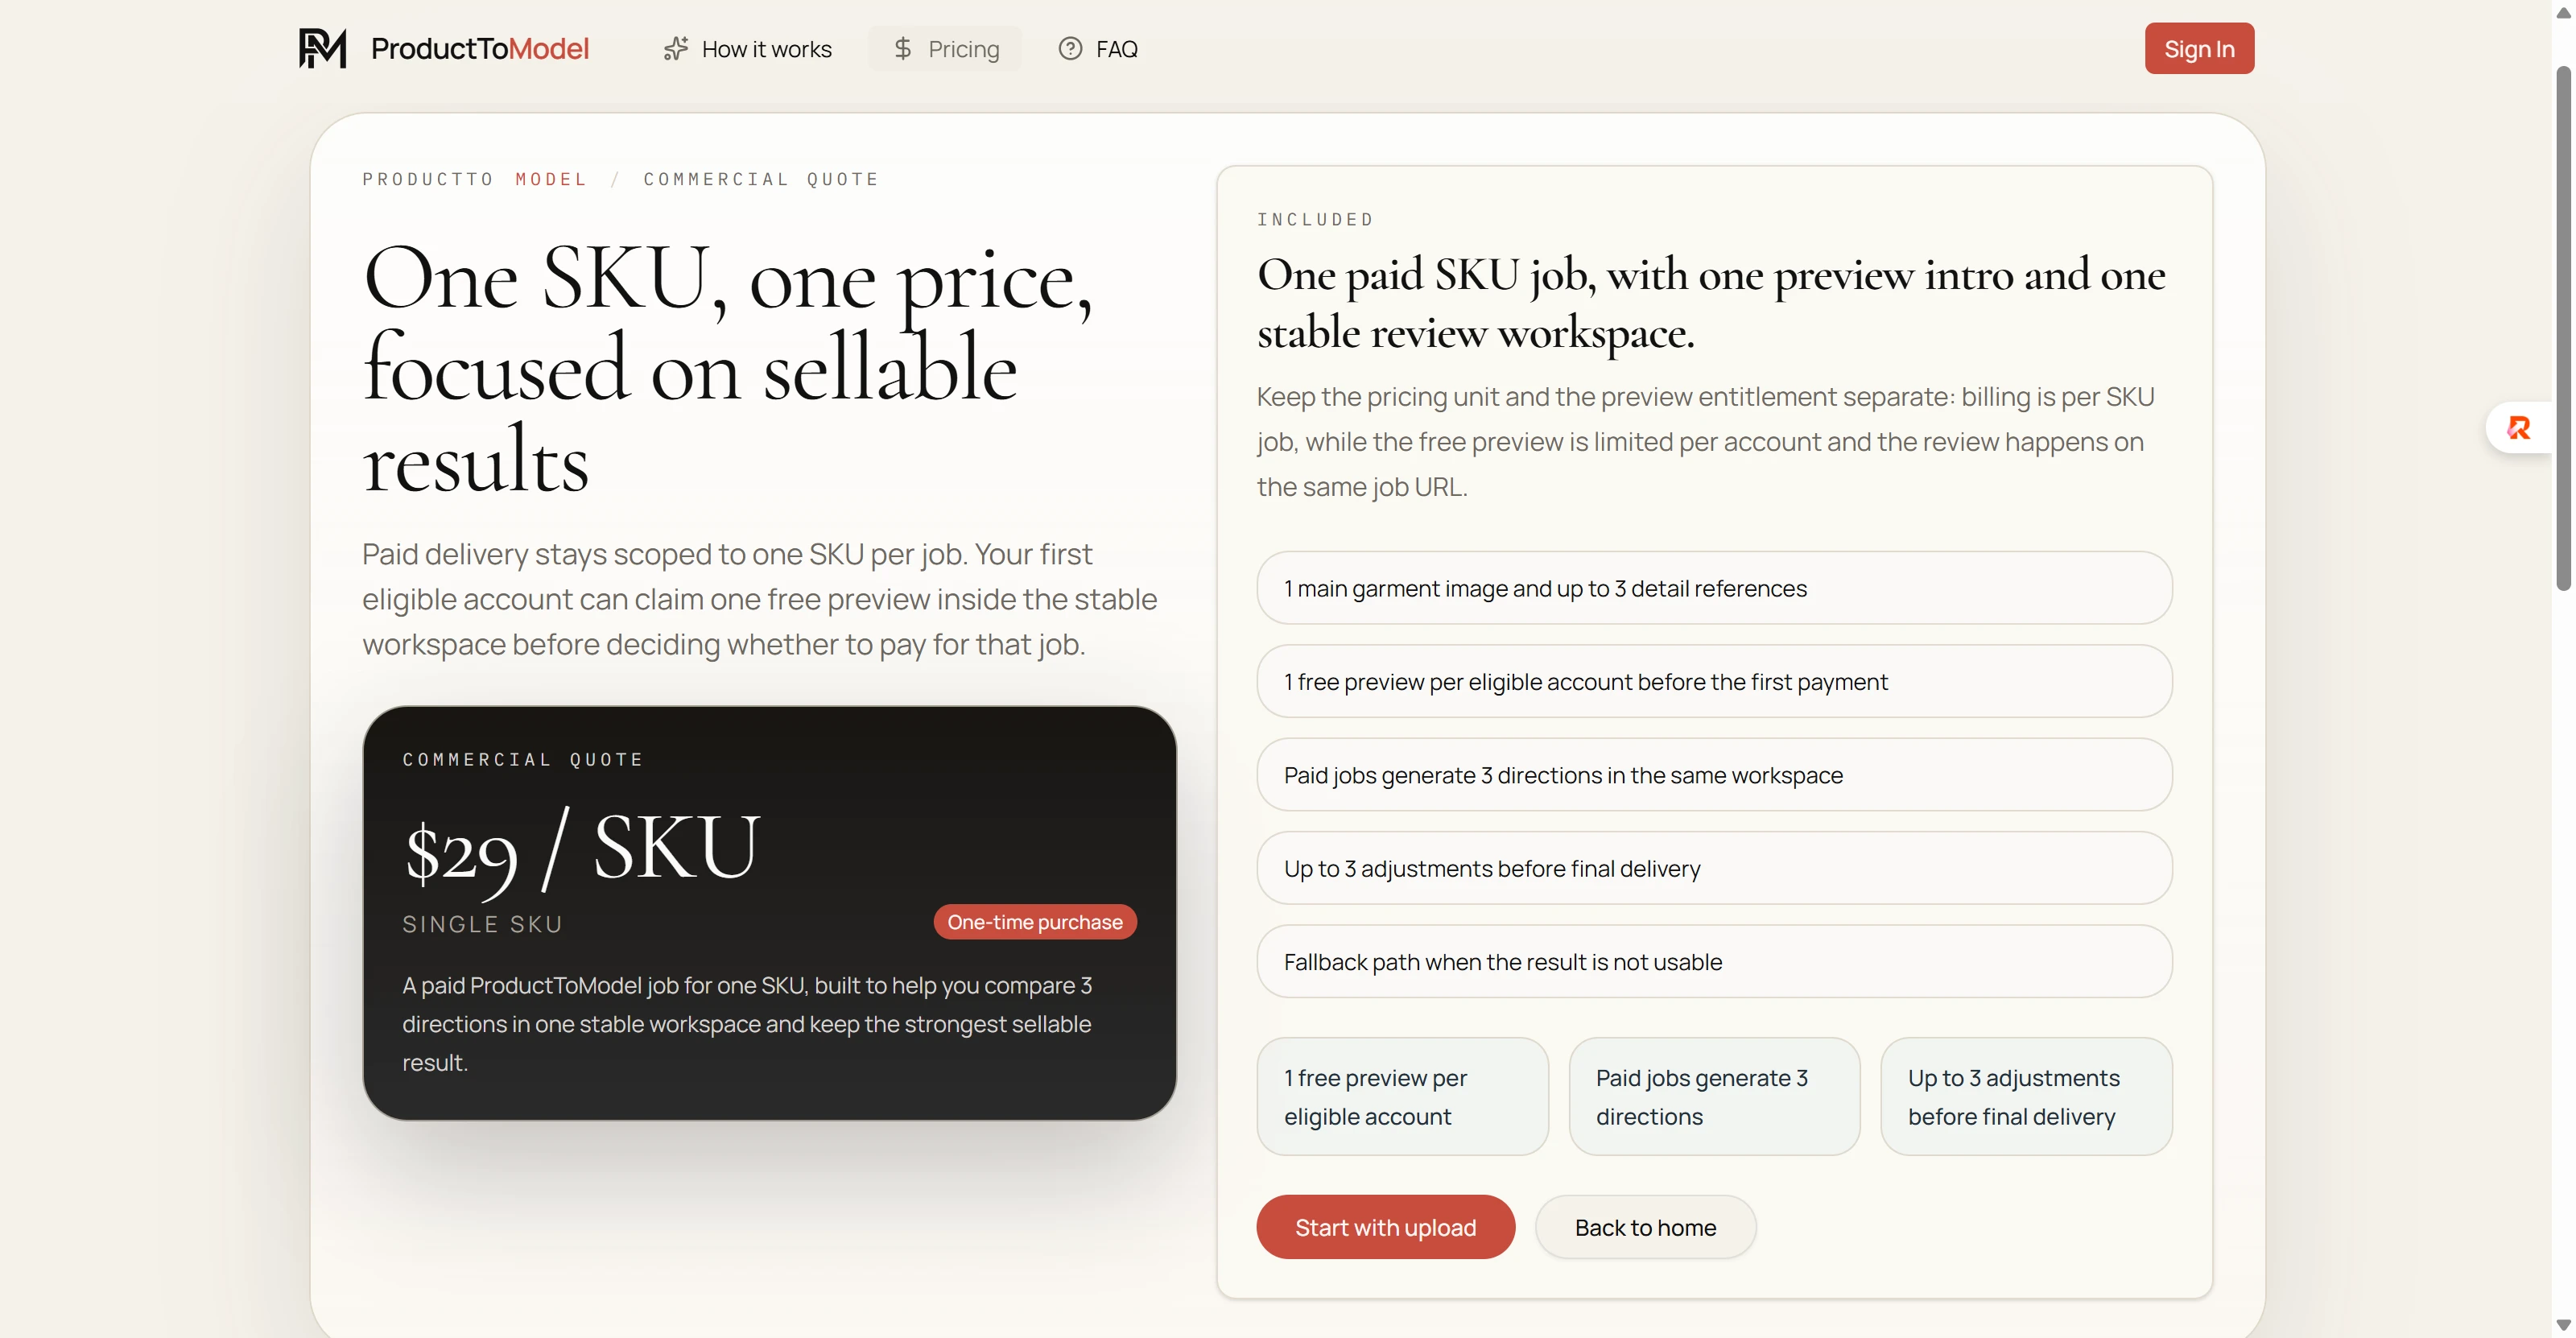Click Up to 3 adjustments summary card
Screen dimensions: 2576x1338
(2026, 1097)
